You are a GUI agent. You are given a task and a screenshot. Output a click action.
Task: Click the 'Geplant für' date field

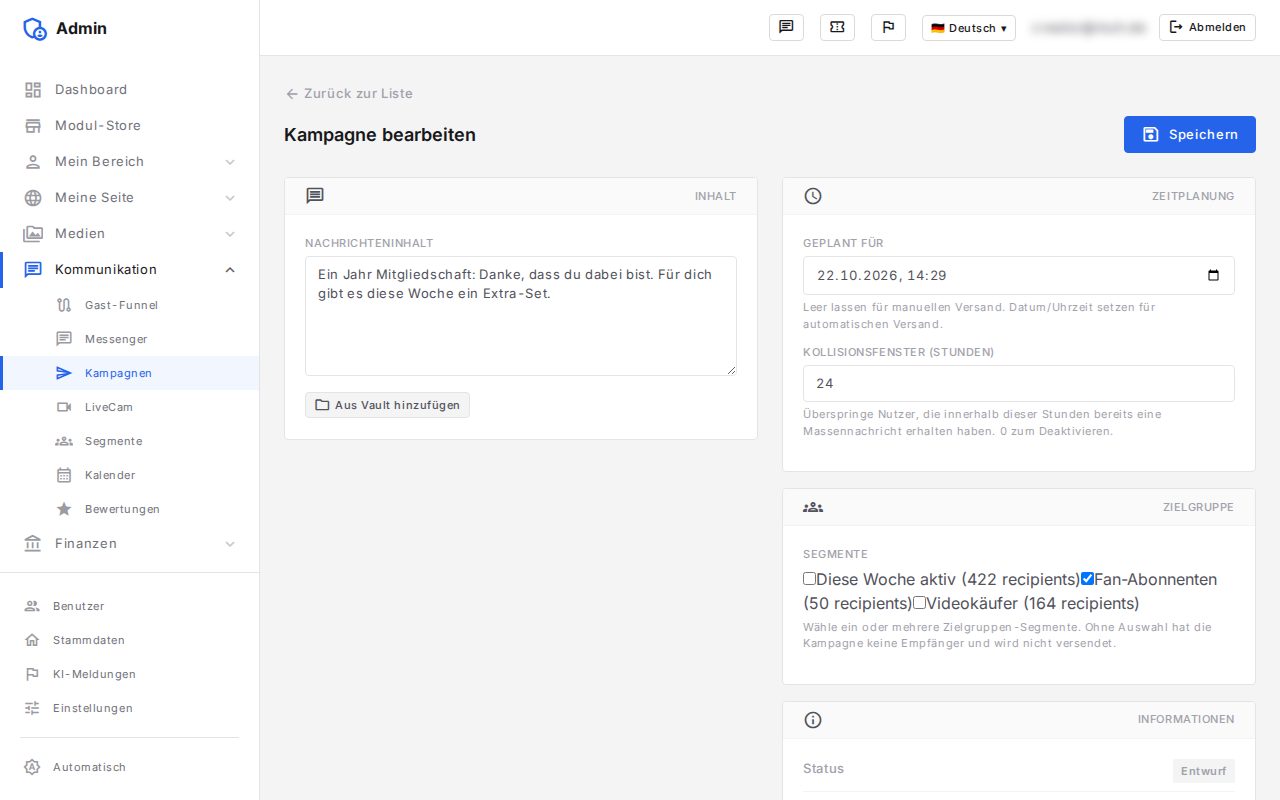click(x=1018, y=275)
